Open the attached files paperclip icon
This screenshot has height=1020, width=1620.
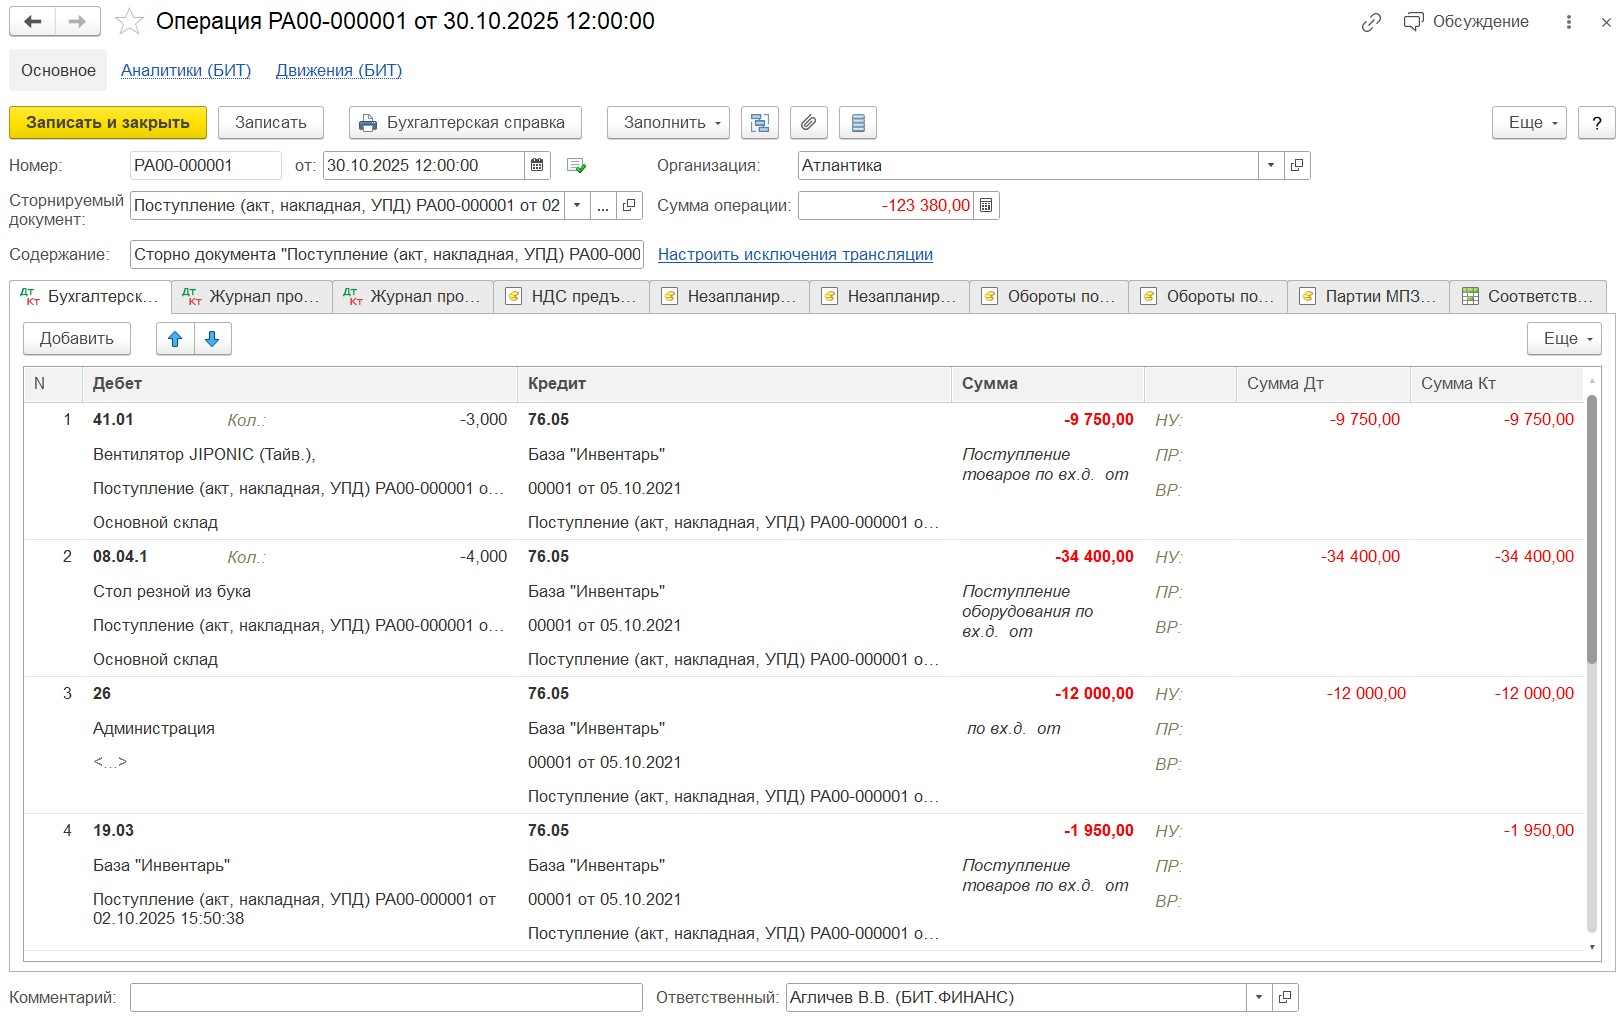coord(808,123)
